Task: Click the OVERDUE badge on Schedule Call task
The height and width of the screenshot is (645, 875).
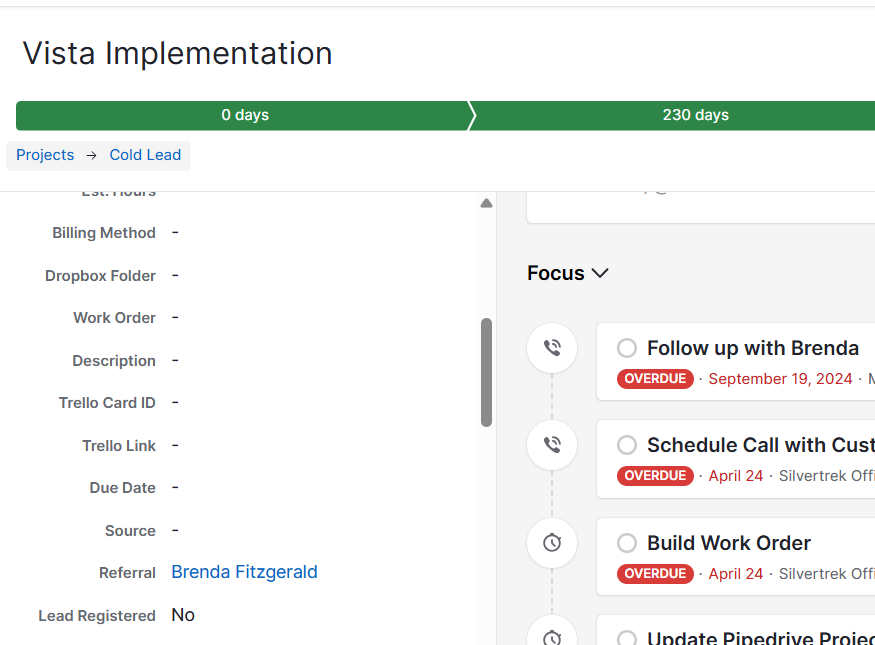Action: (655, 476)
